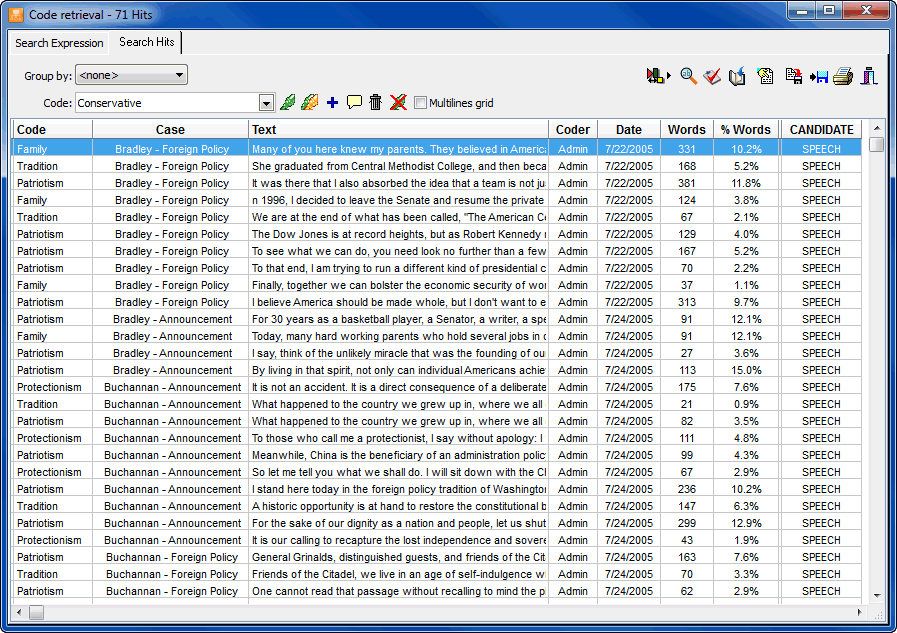Click the Words cell showing 236
Screen dimensions: 897x633
[x=686, y=489]
